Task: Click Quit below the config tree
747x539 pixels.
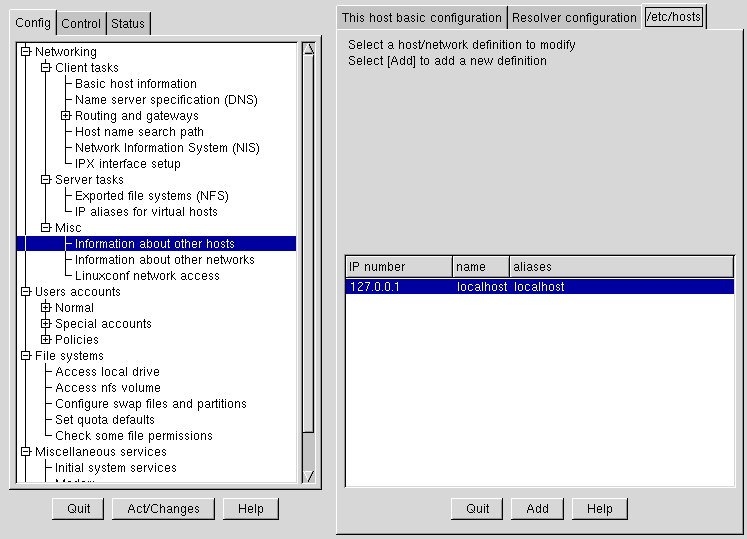Action: tap(79, 509)
